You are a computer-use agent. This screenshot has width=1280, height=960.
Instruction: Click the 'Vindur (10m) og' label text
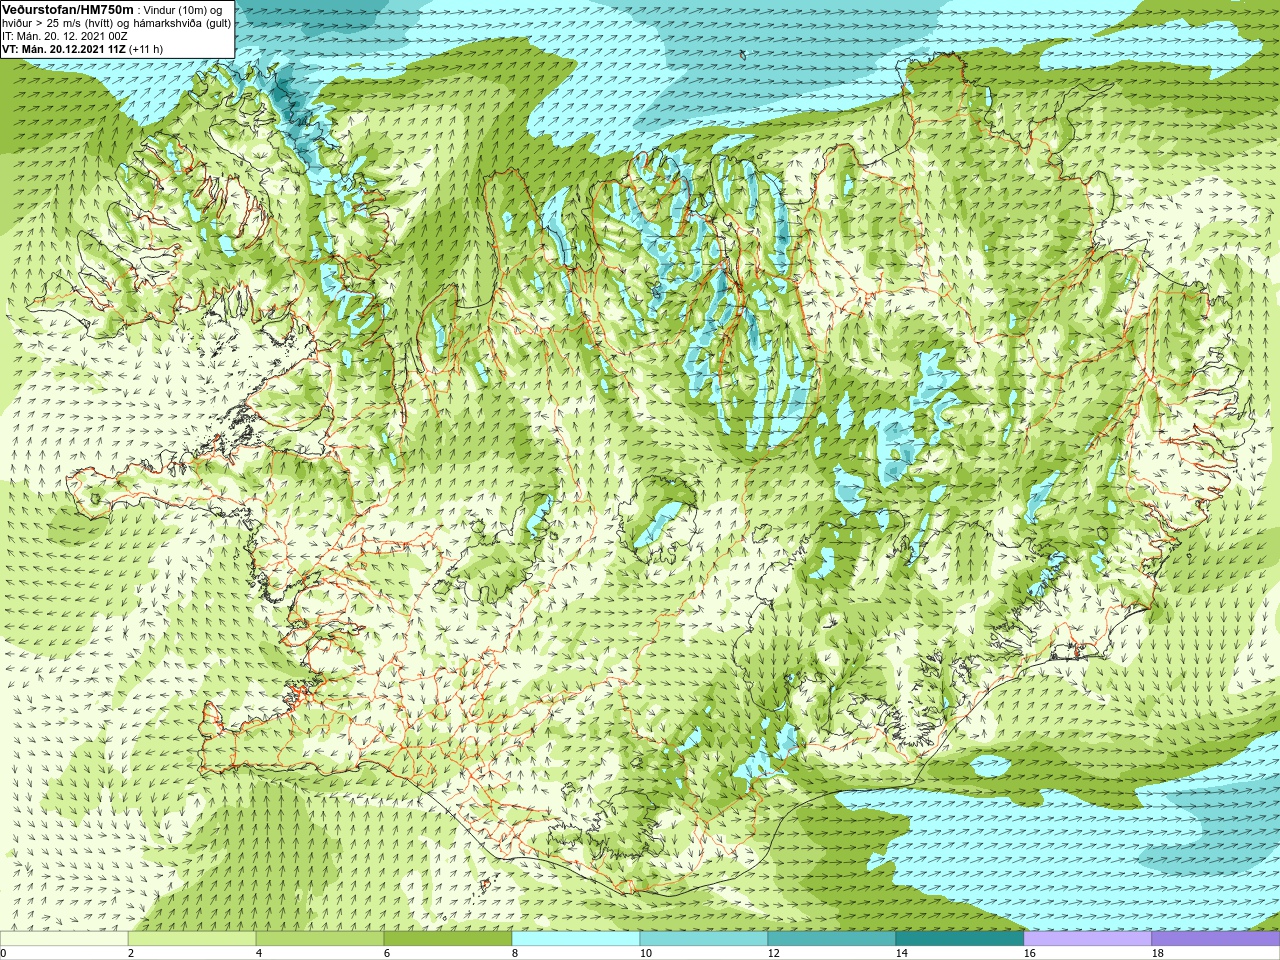[183, 10]
